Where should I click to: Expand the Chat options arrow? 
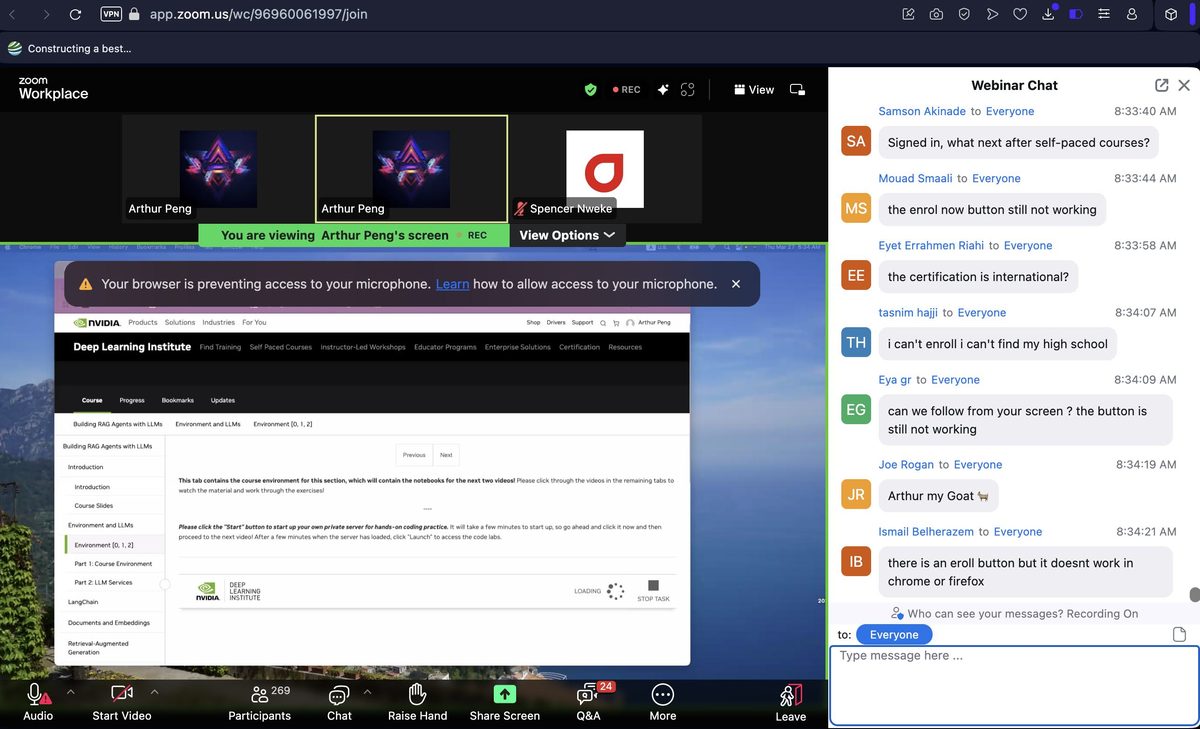point(367,691)
